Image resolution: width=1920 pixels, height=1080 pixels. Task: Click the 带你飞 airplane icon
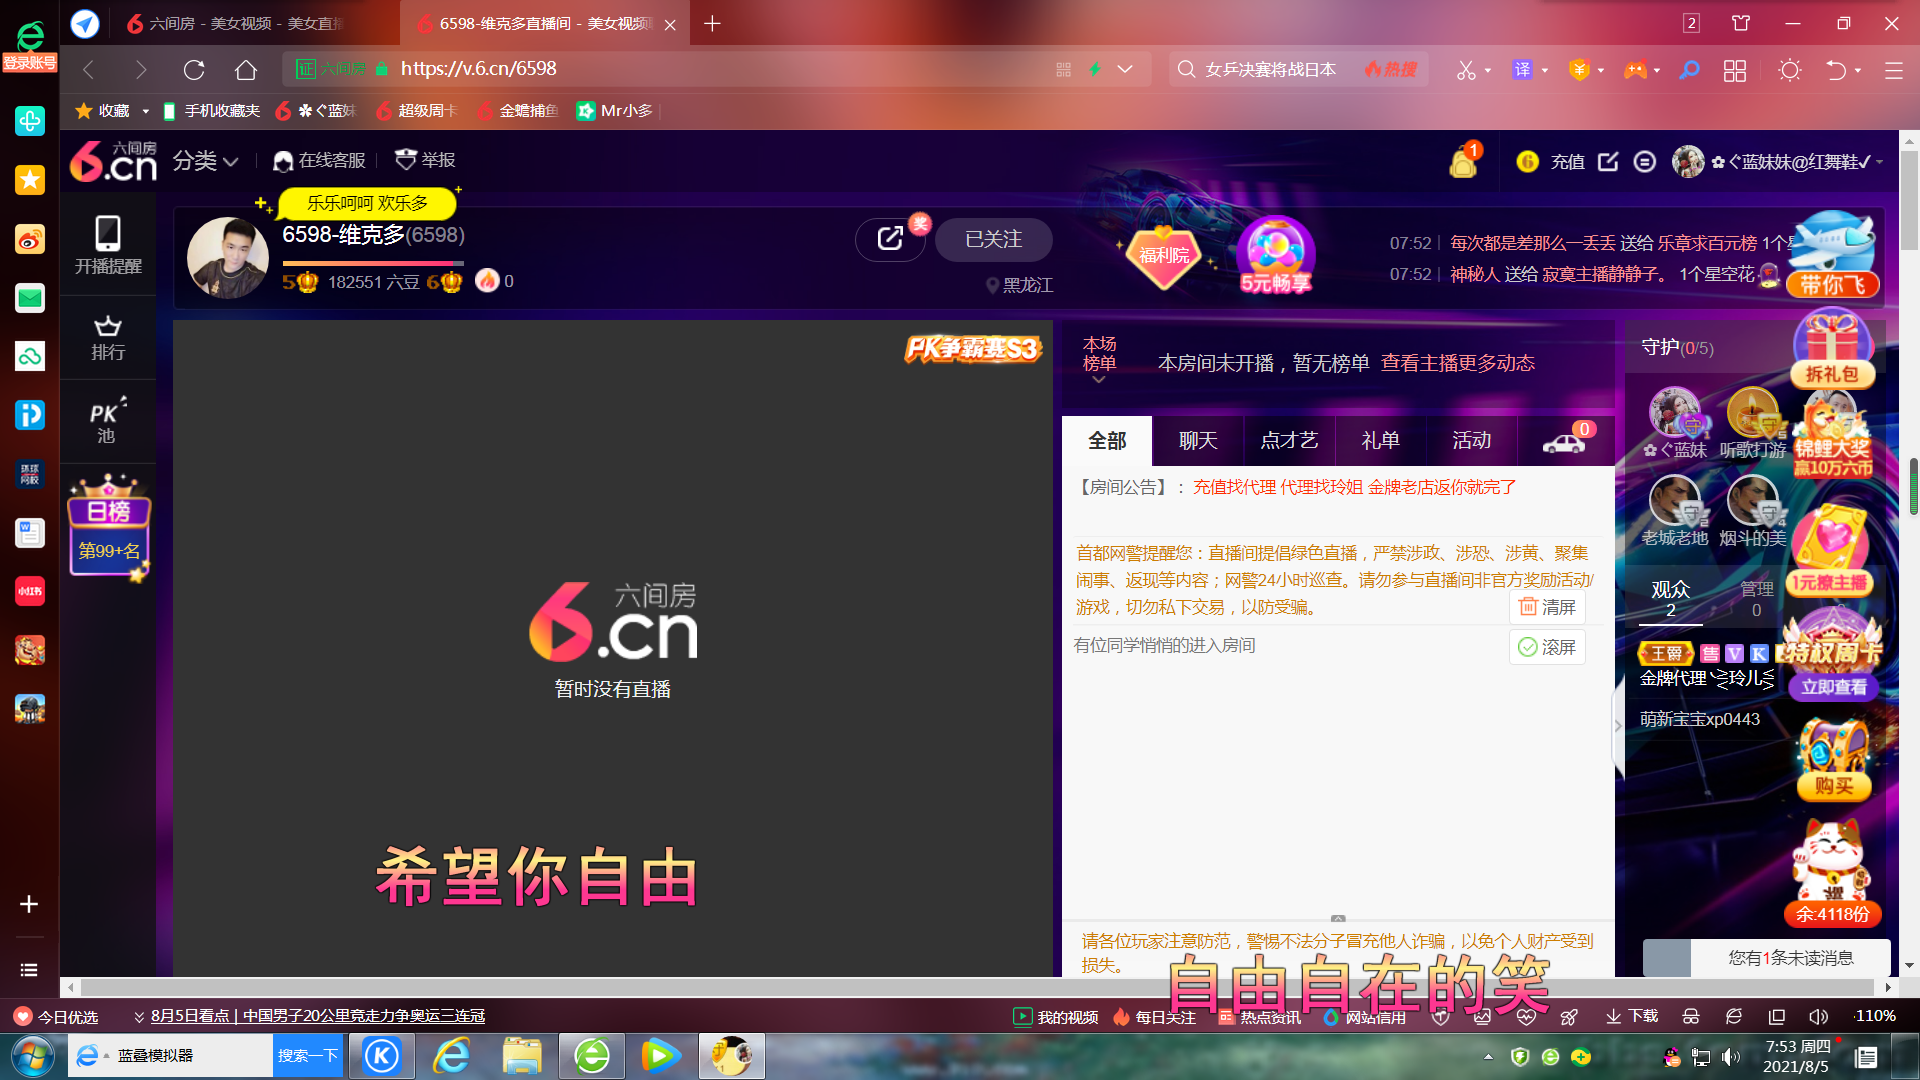point(1833,255)
